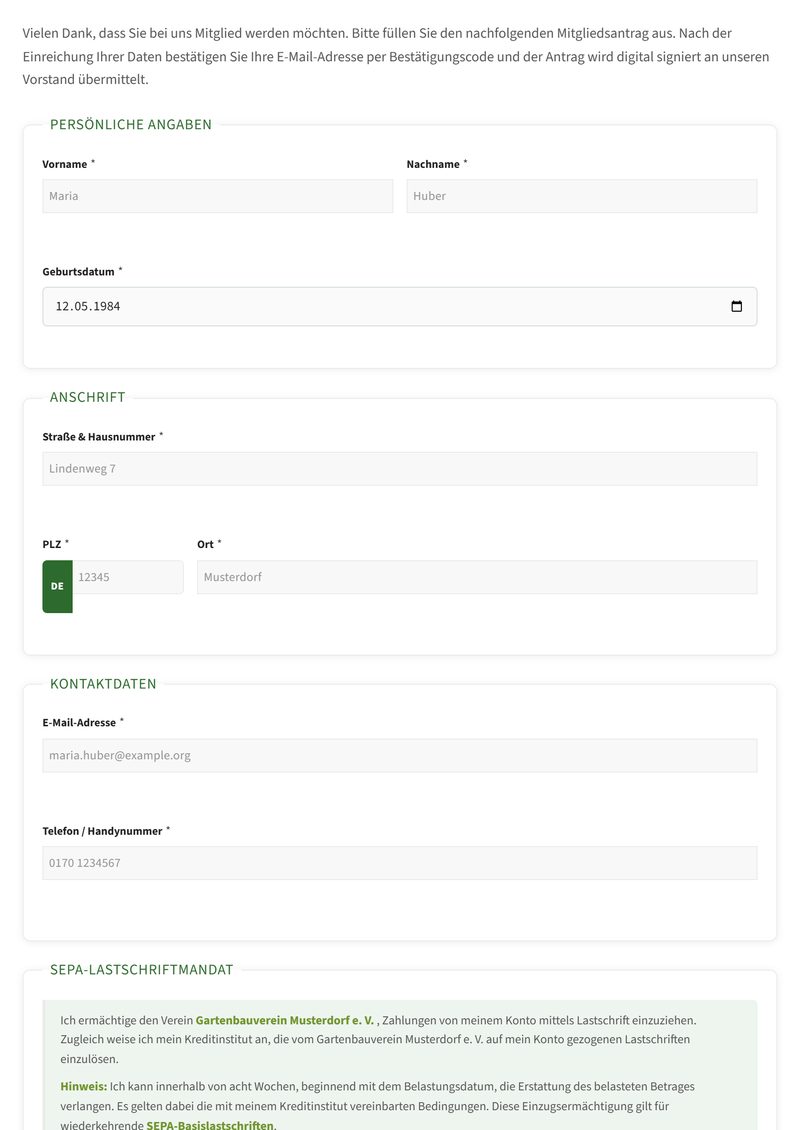Viewport: 800px width, 1130px height.
Task: Focus the E-Mail-Adresse field
Action: tap(400, 755)
